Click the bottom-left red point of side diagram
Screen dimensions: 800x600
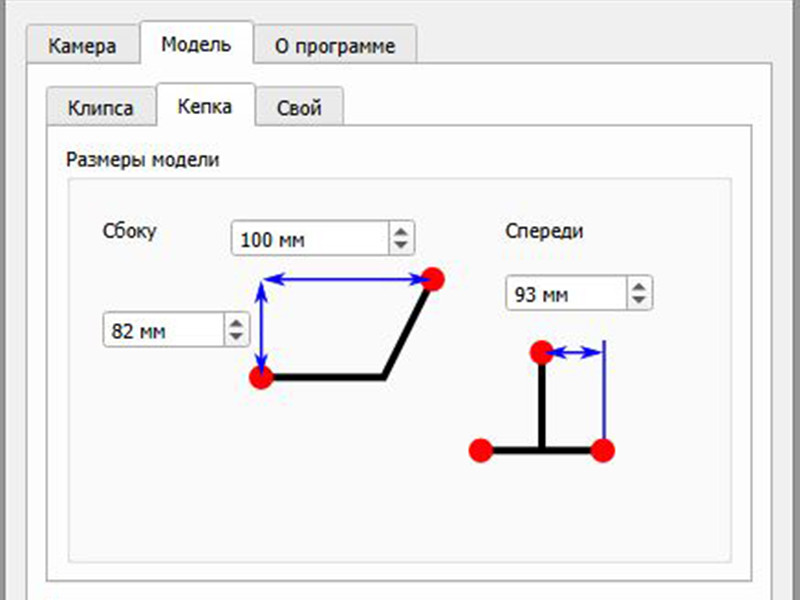click(x=261, y=377)
